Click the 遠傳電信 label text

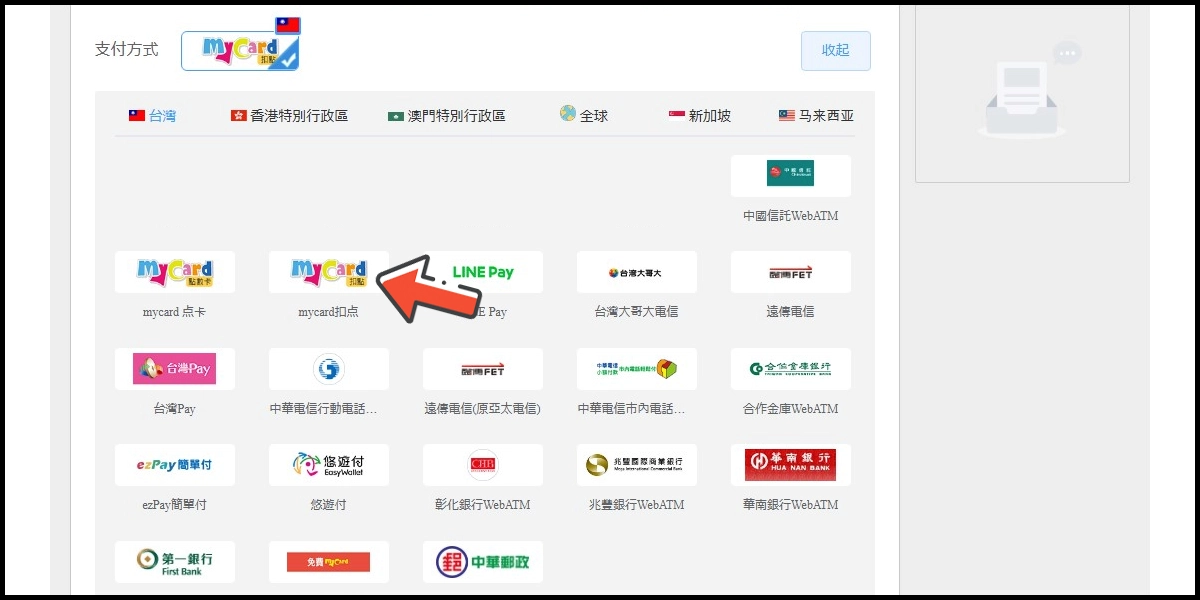coord(791,312)
